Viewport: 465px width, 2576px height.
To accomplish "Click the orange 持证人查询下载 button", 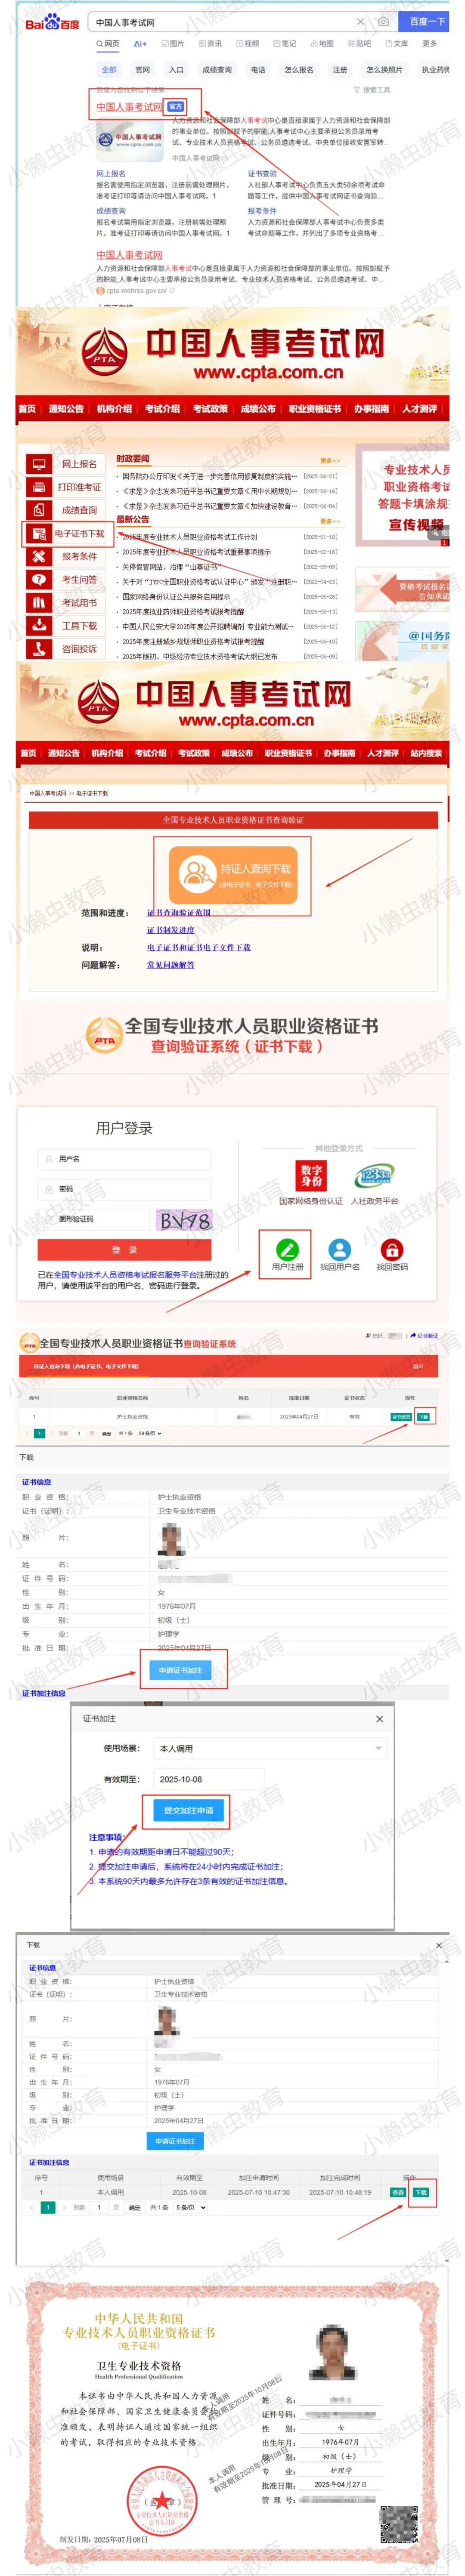I will coord(232,875).
